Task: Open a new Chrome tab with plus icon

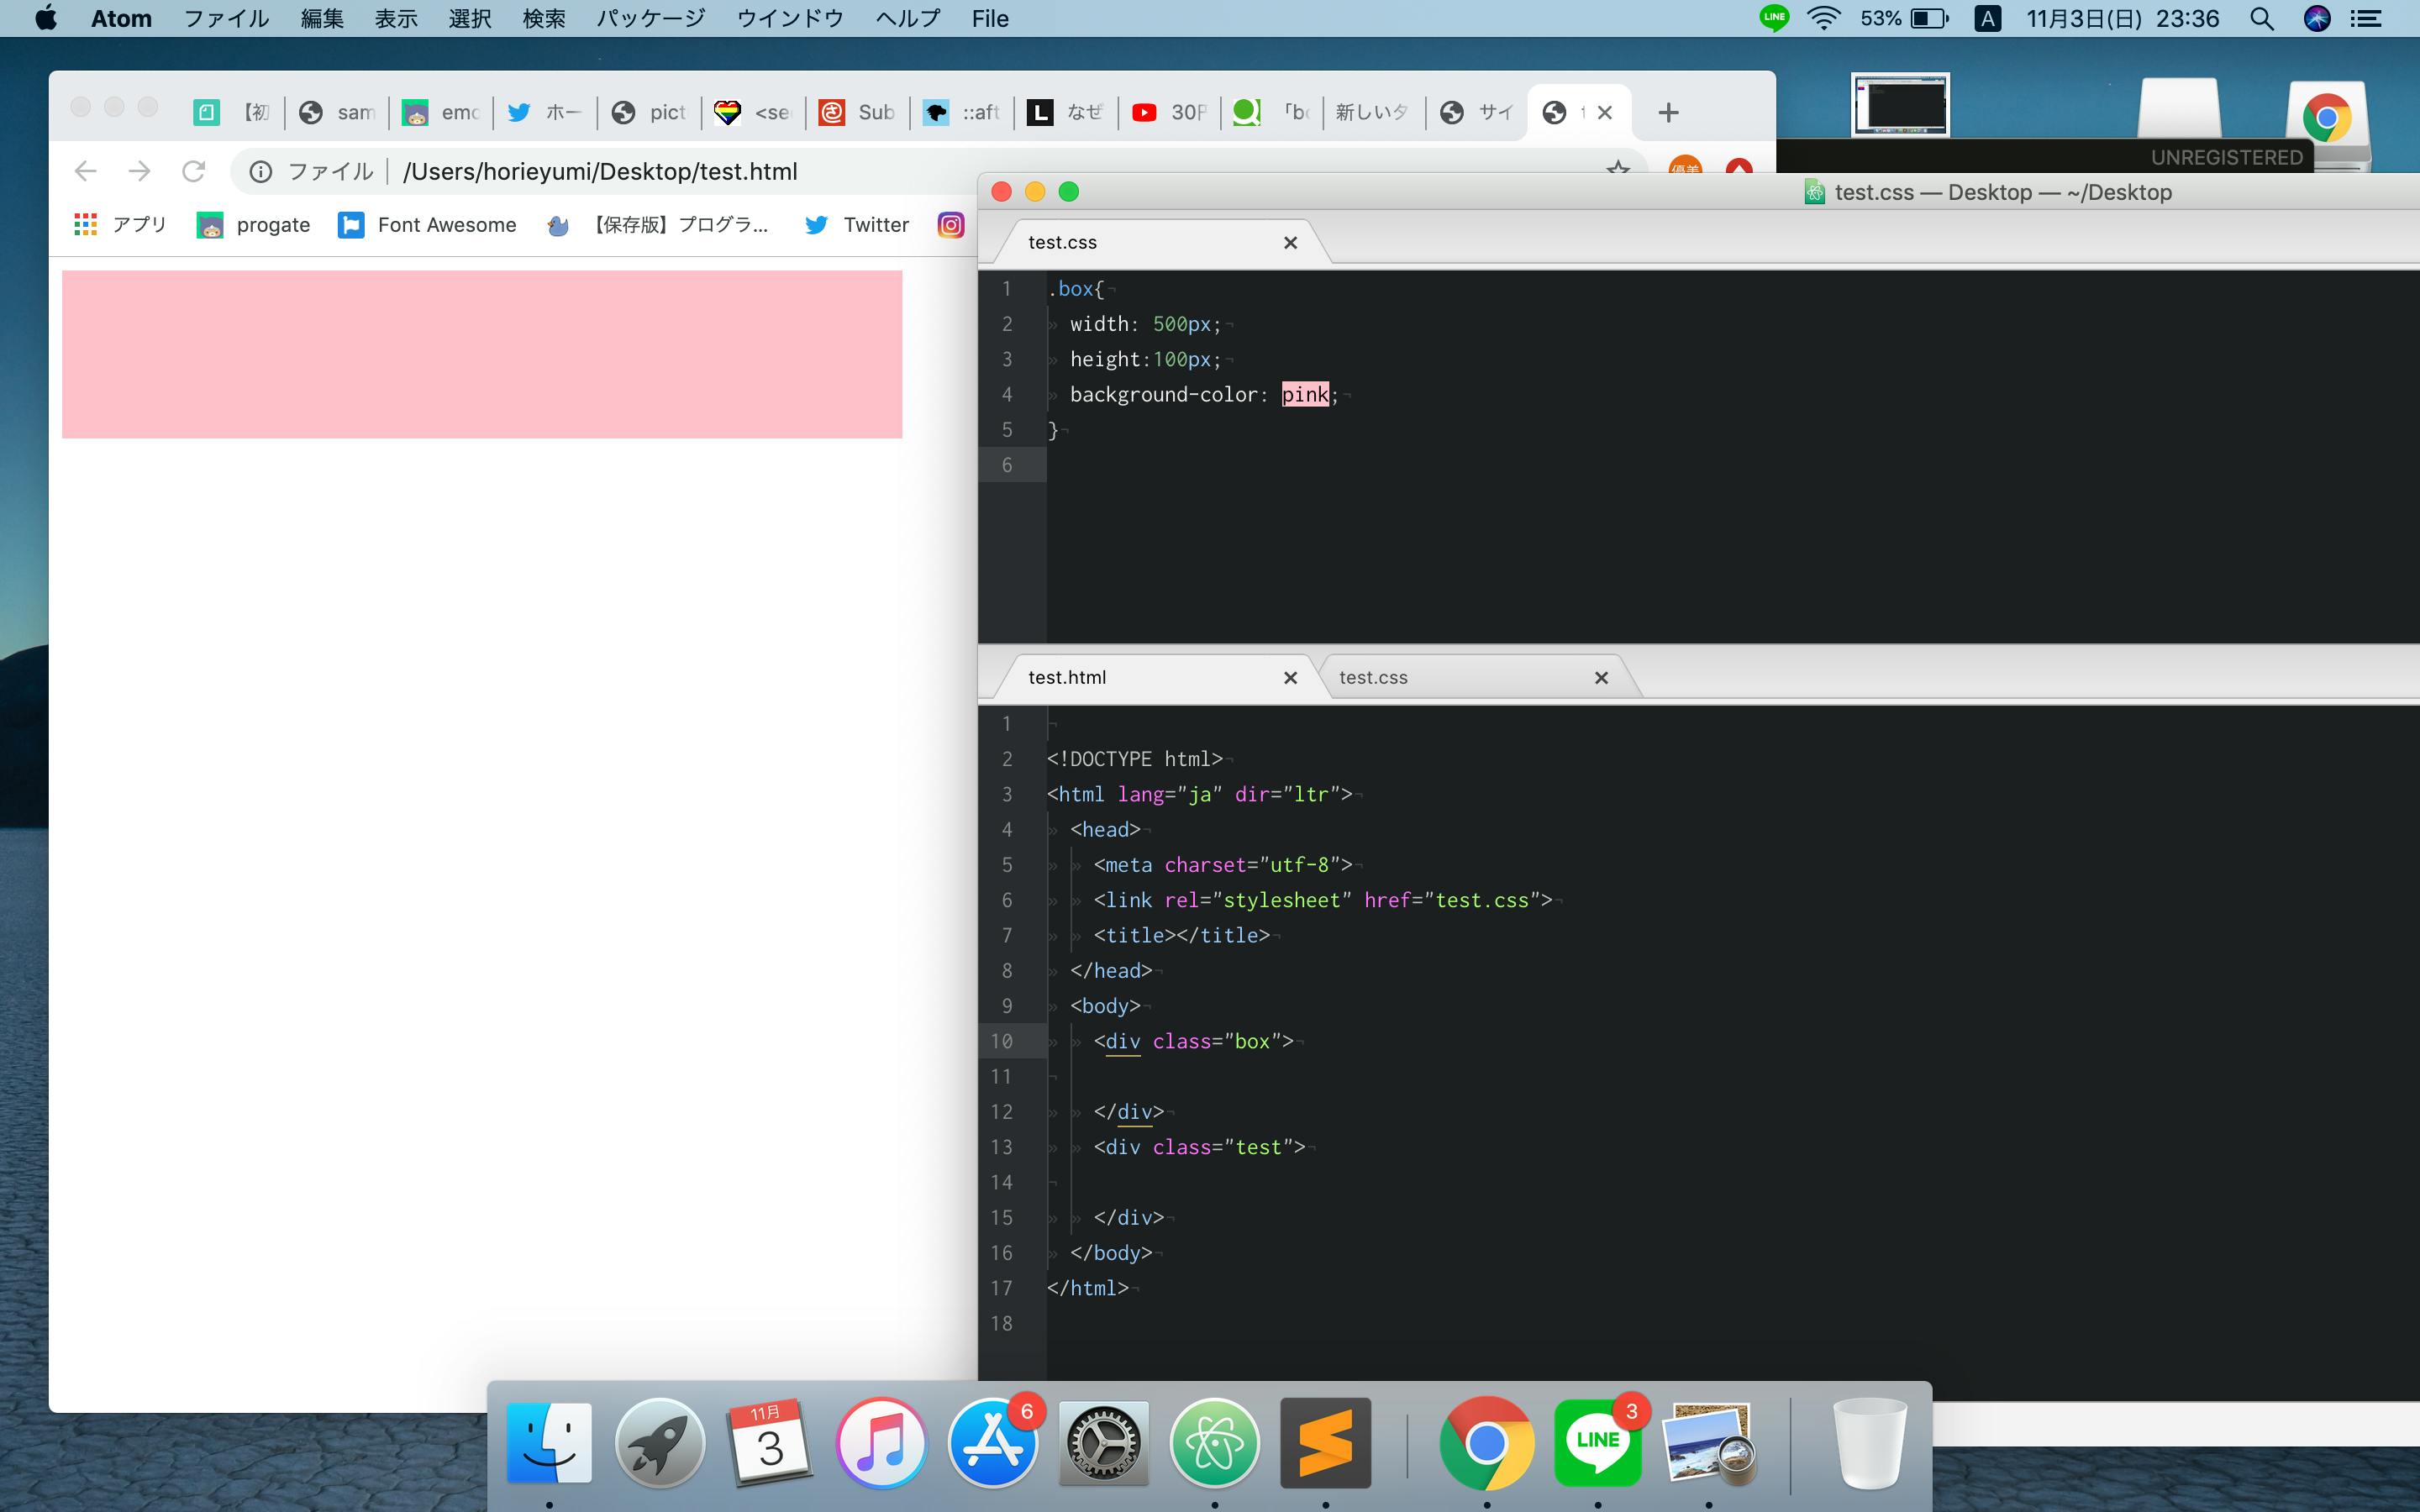Action: 1667,112
